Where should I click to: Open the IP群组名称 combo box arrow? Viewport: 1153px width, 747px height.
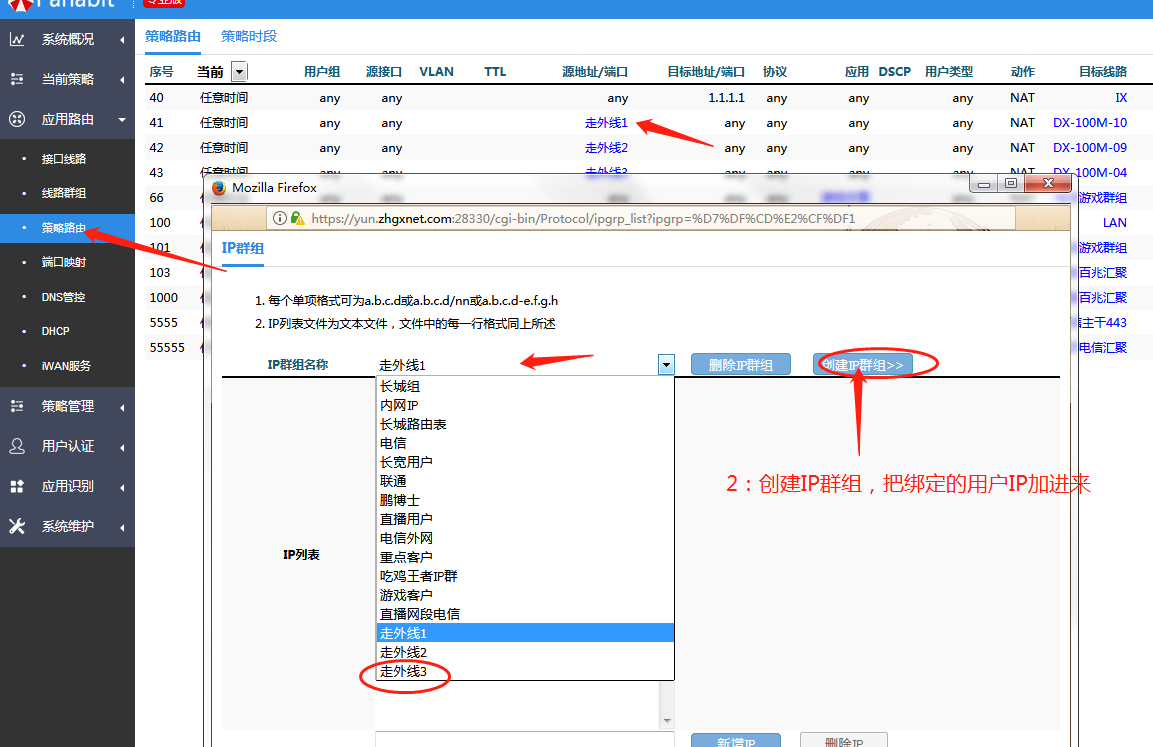666,365
